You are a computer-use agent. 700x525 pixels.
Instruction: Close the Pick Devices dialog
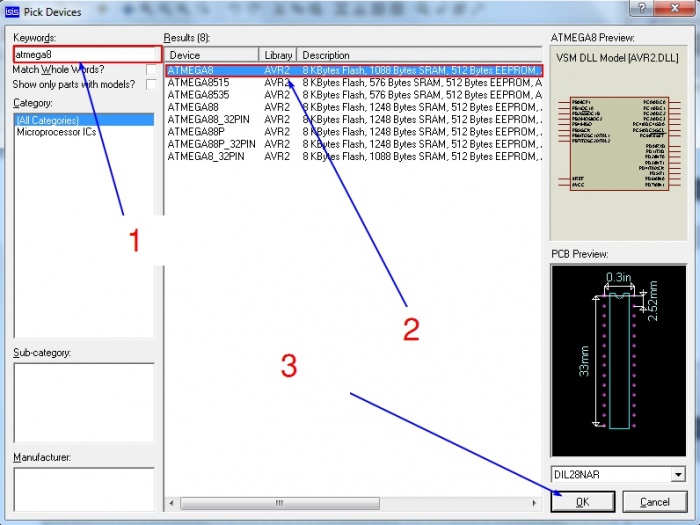coord(676,8)
